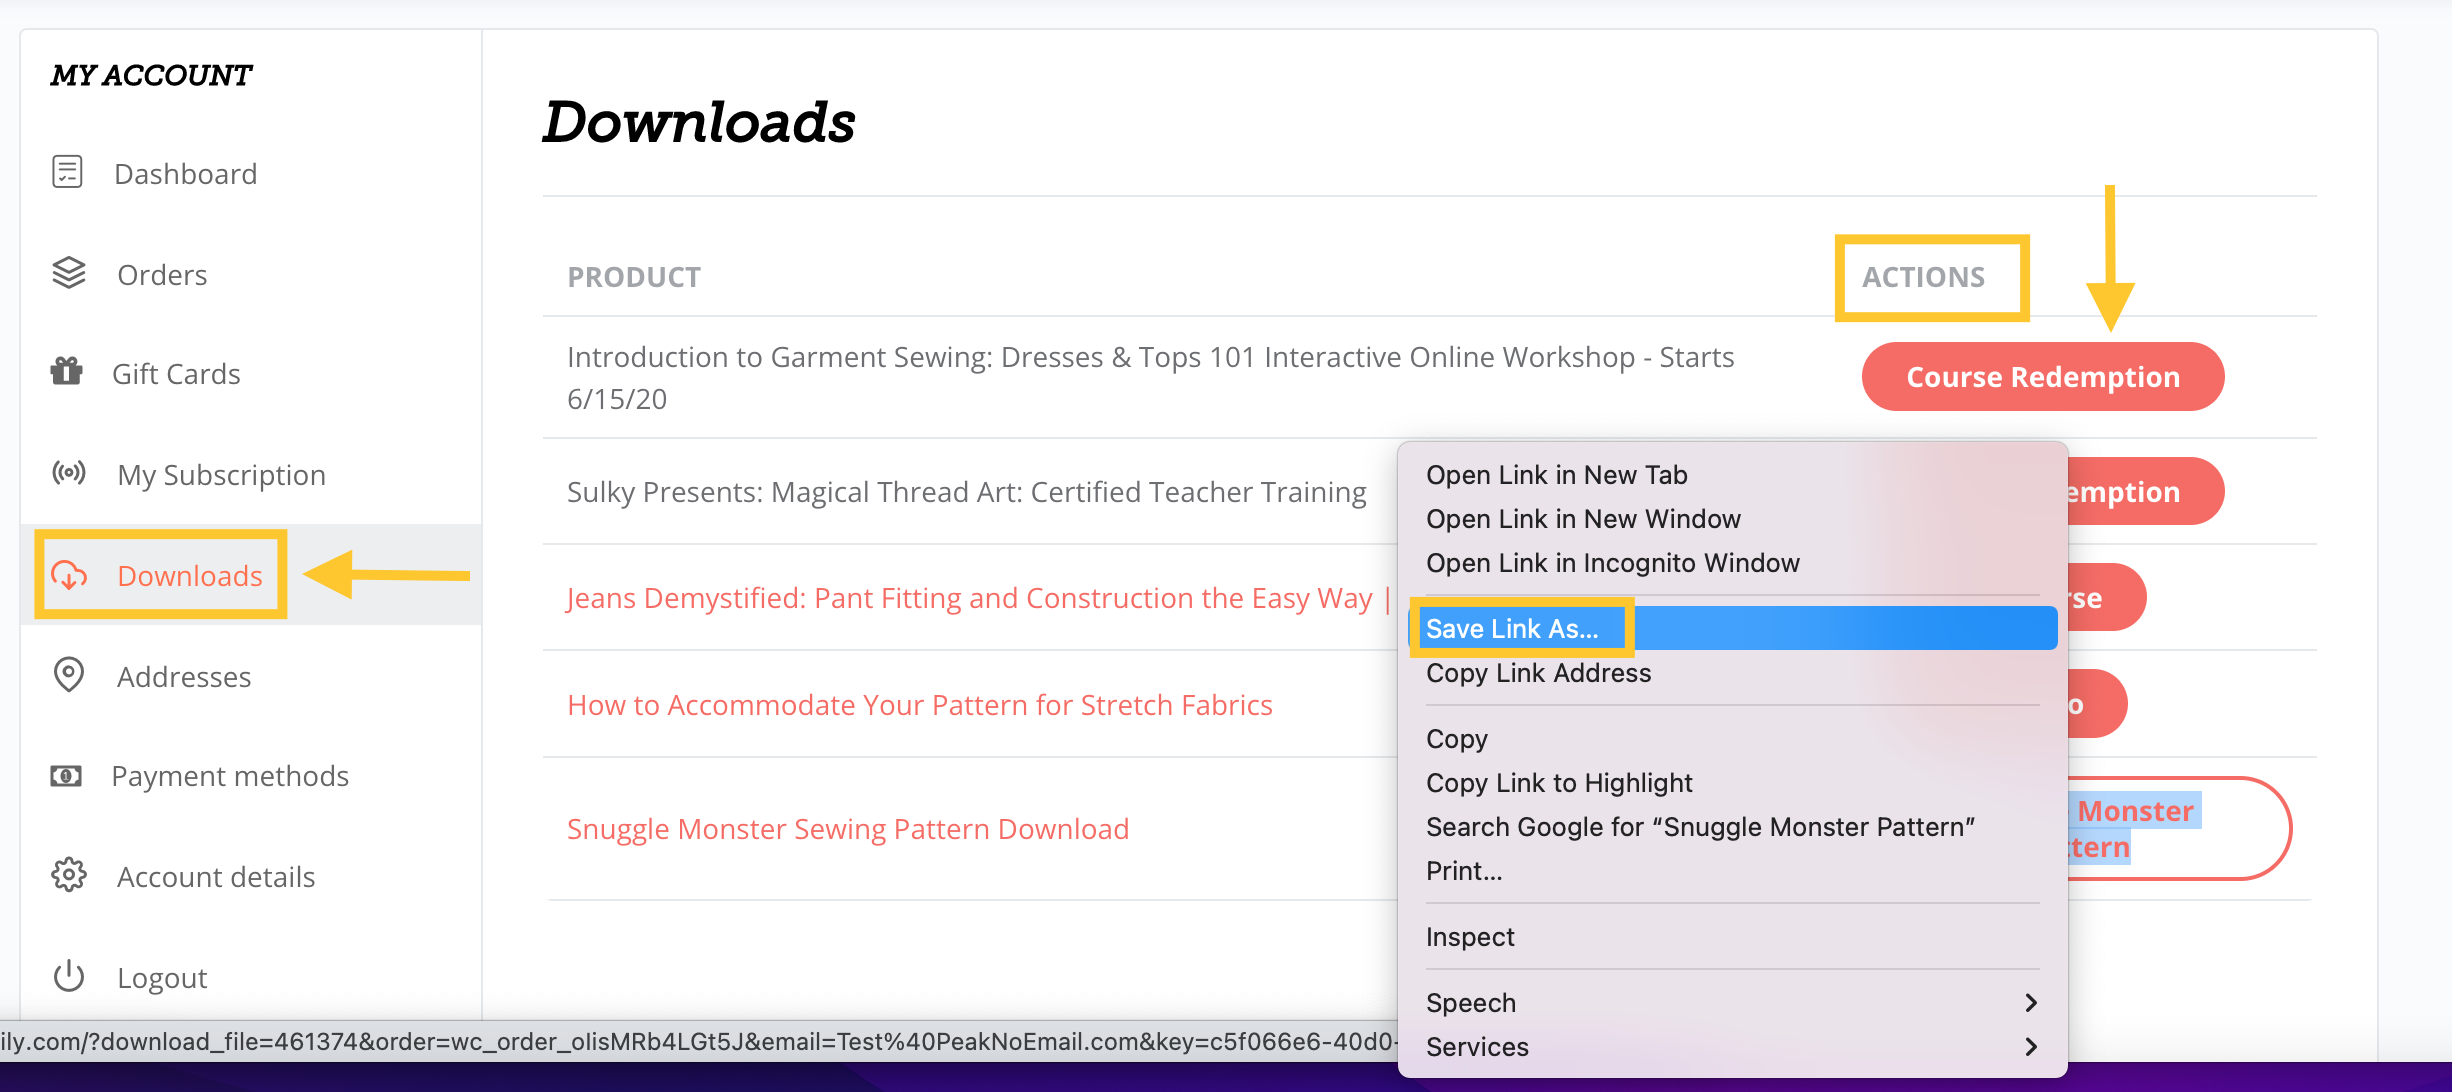Viewport: 2452px width, 1092px height.
Task: Open Gift Cards section
Action: [176, 374]
